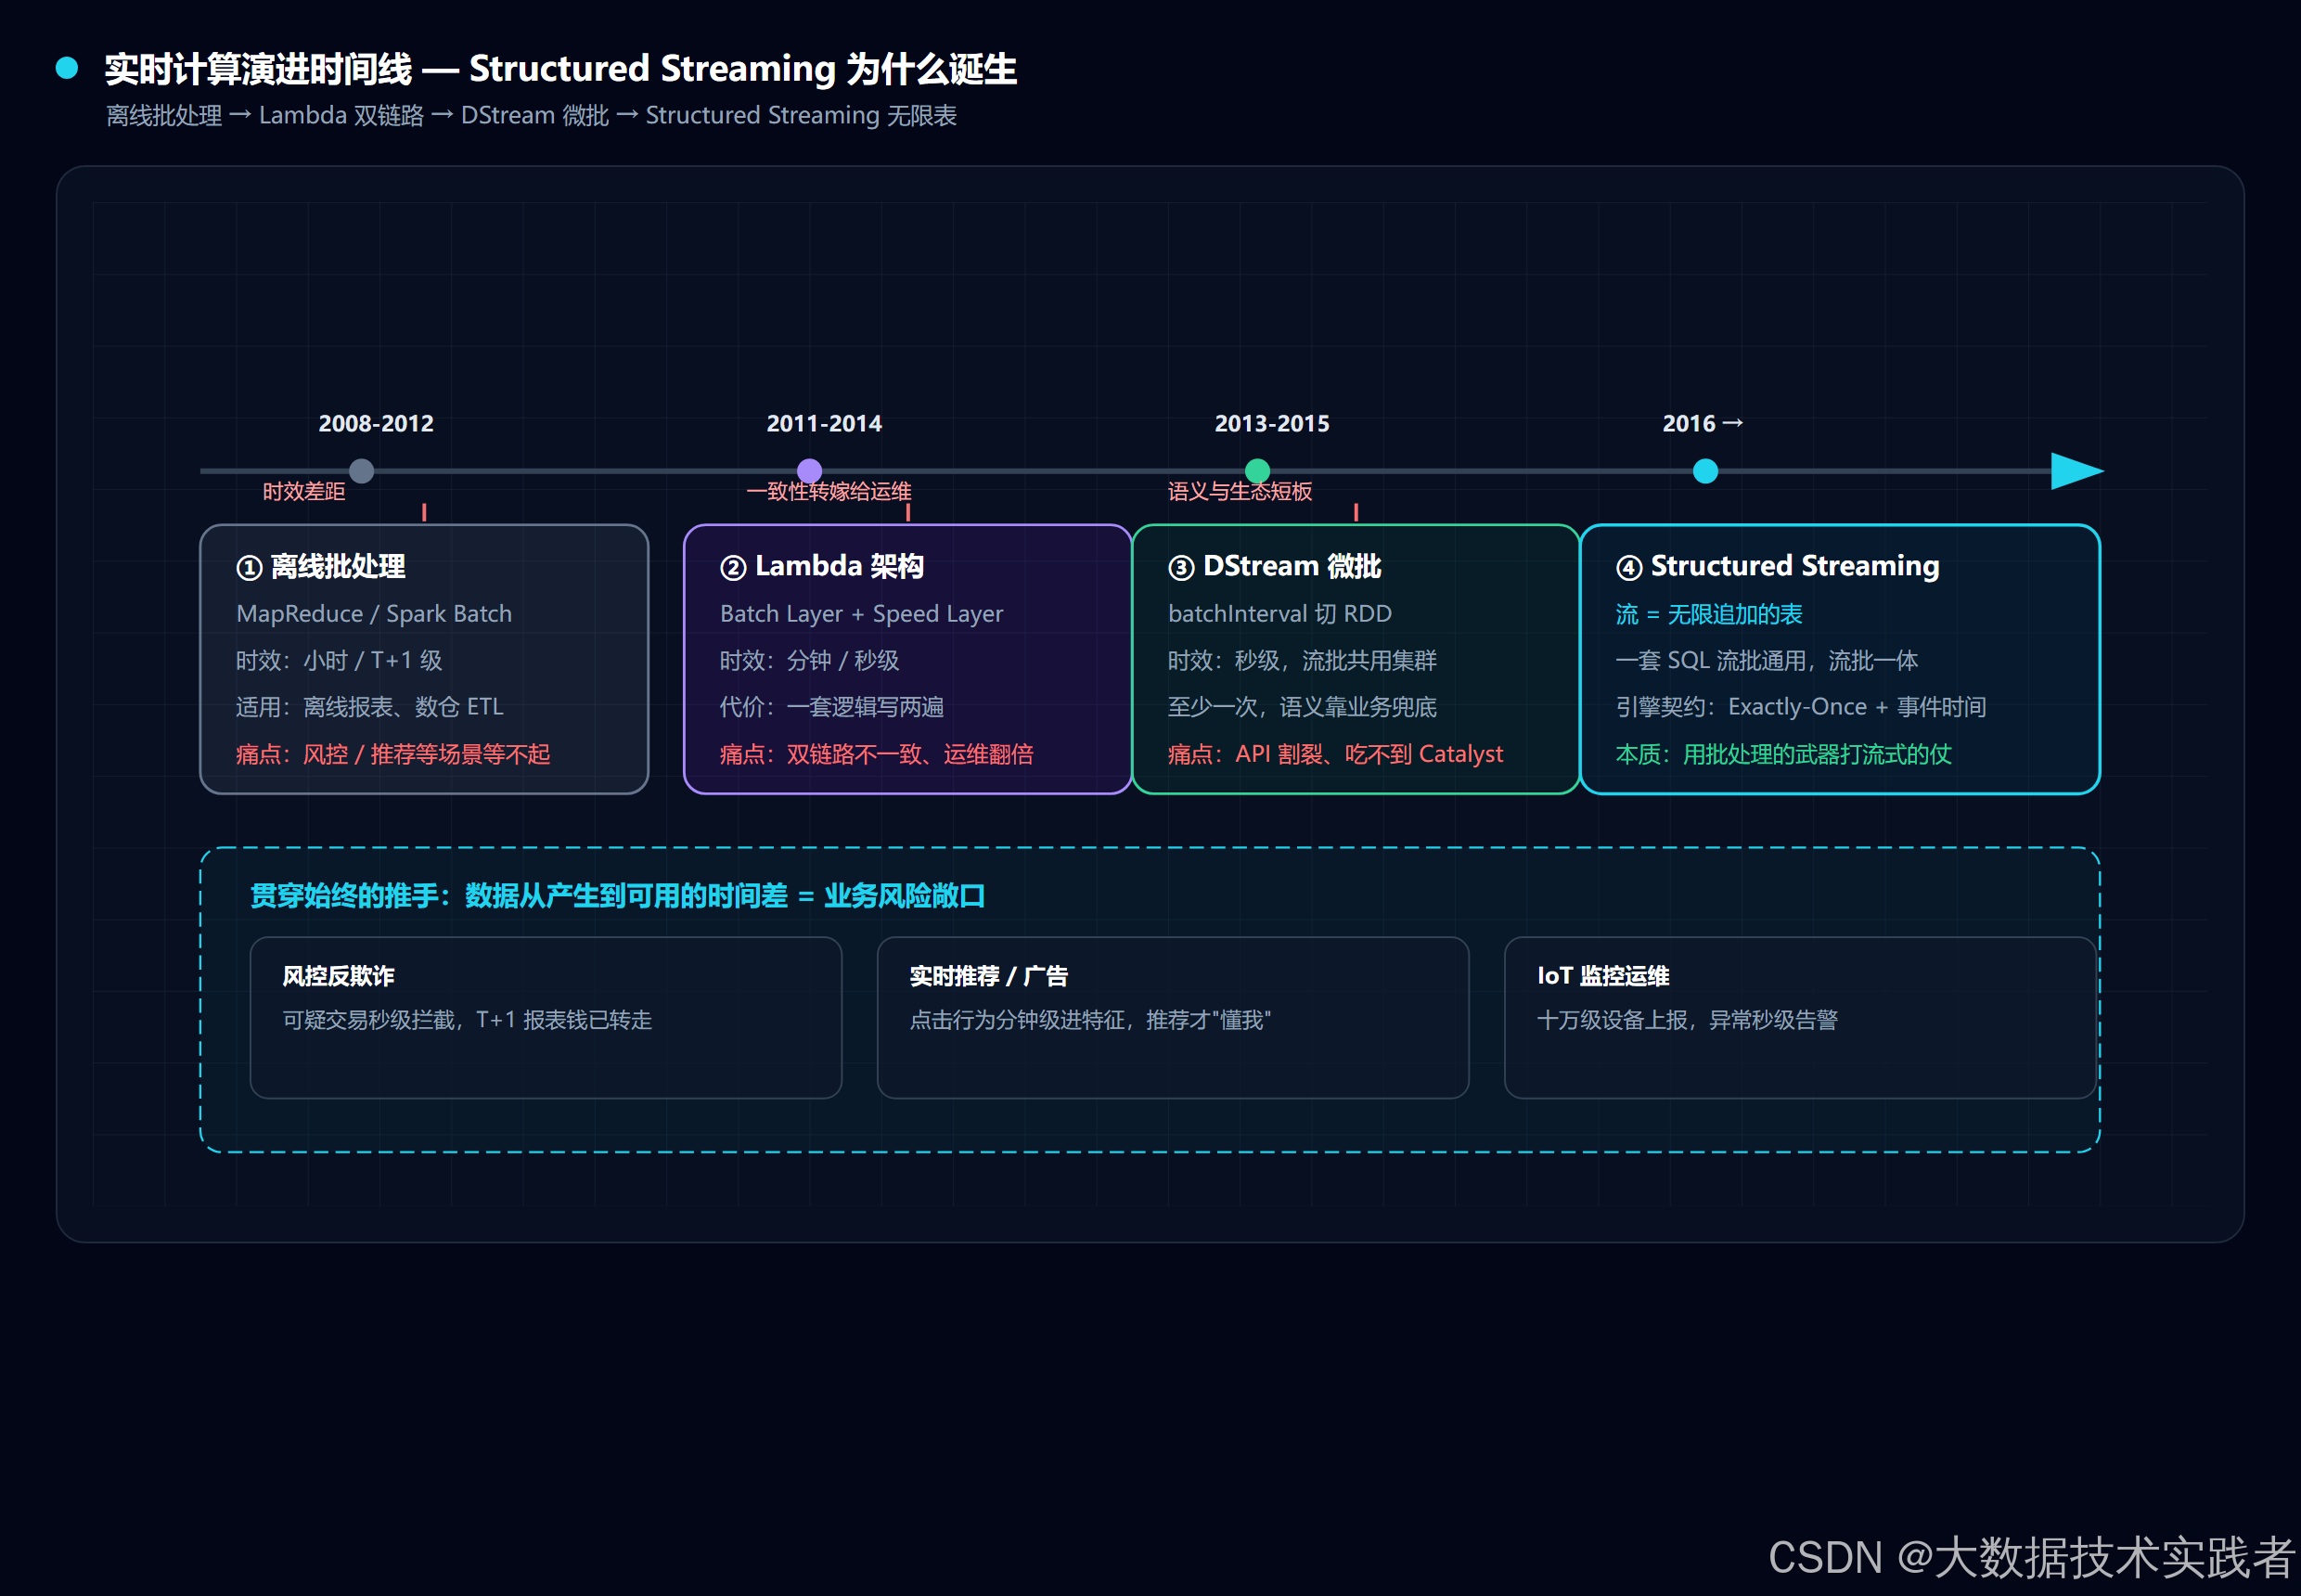Click the red line 痛点：风控 / 推荐等场景等不起
Image resolution: width=2301 pixels, height=1596 pixels.
coord(393,754)
